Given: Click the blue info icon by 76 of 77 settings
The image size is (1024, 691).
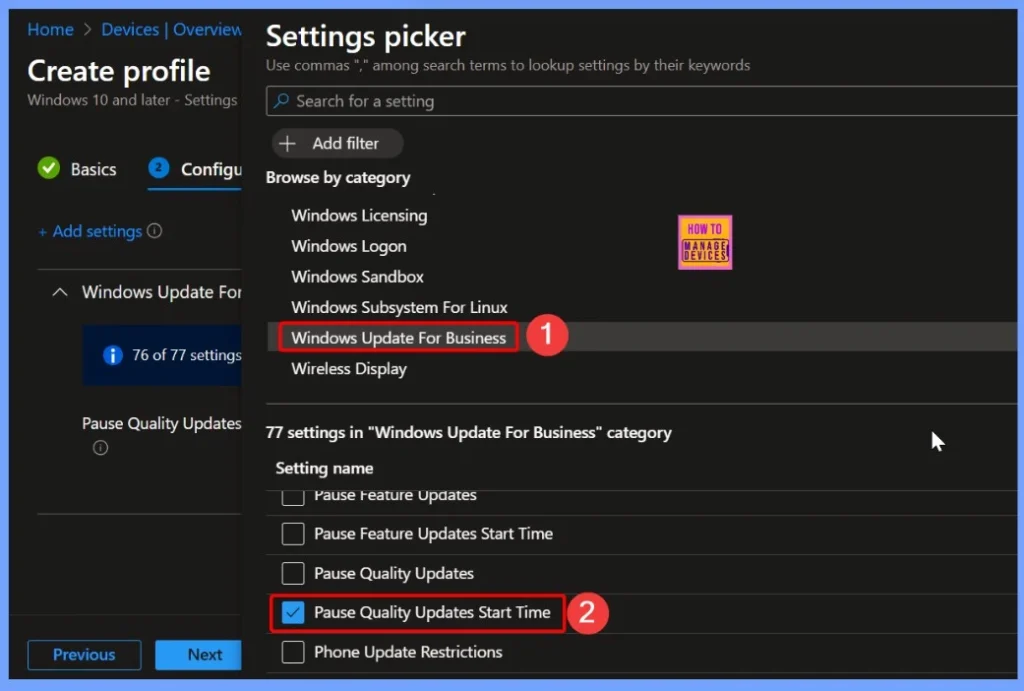Looking at the screenshot, I should coord(112,355).
